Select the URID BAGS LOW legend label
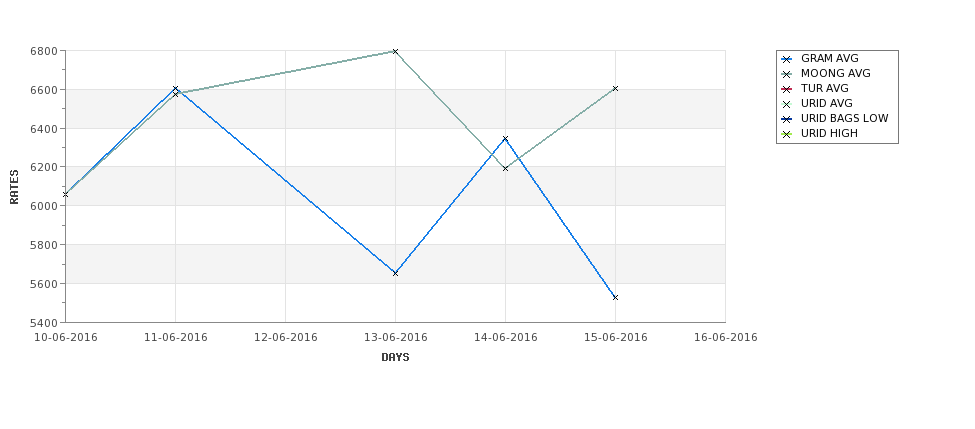This screenshot has height=429, width=975. 844,118
